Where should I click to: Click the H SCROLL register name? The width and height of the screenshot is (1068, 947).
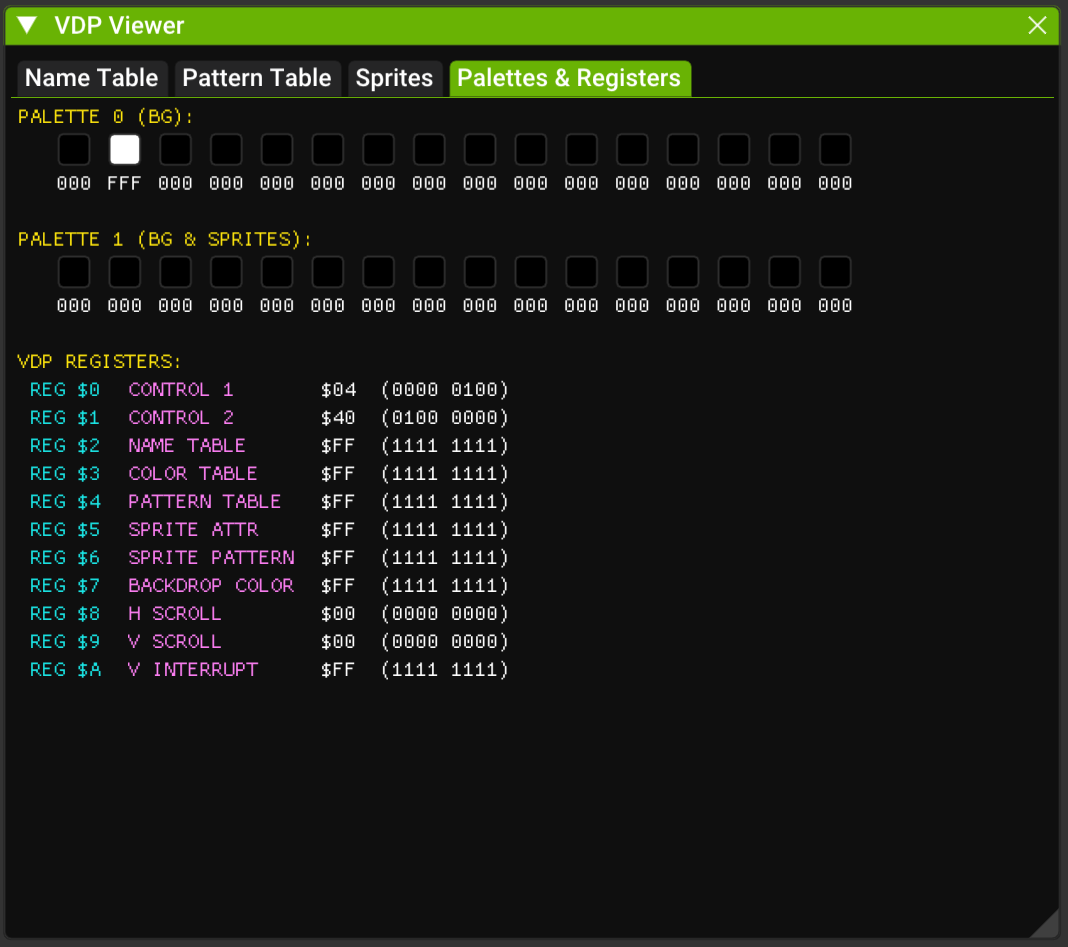point(175,613)
